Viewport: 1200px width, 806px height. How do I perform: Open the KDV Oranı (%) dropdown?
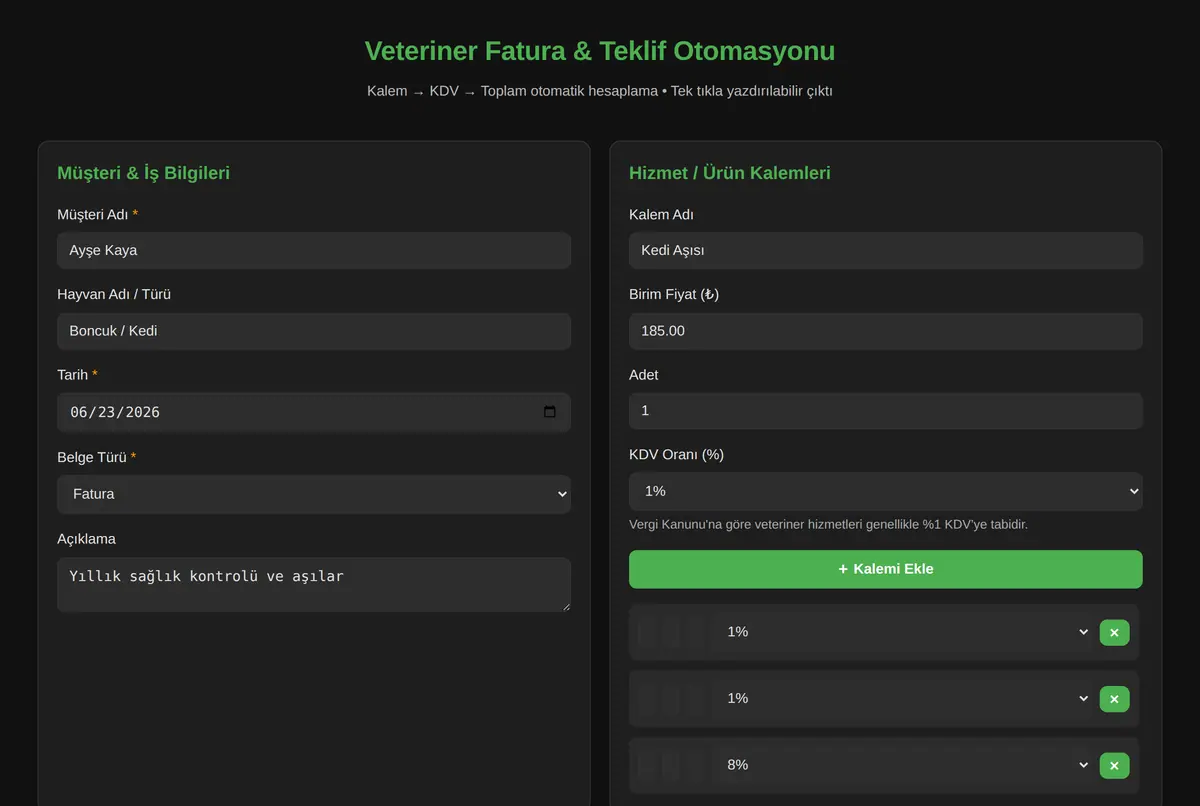pos(886,491)
